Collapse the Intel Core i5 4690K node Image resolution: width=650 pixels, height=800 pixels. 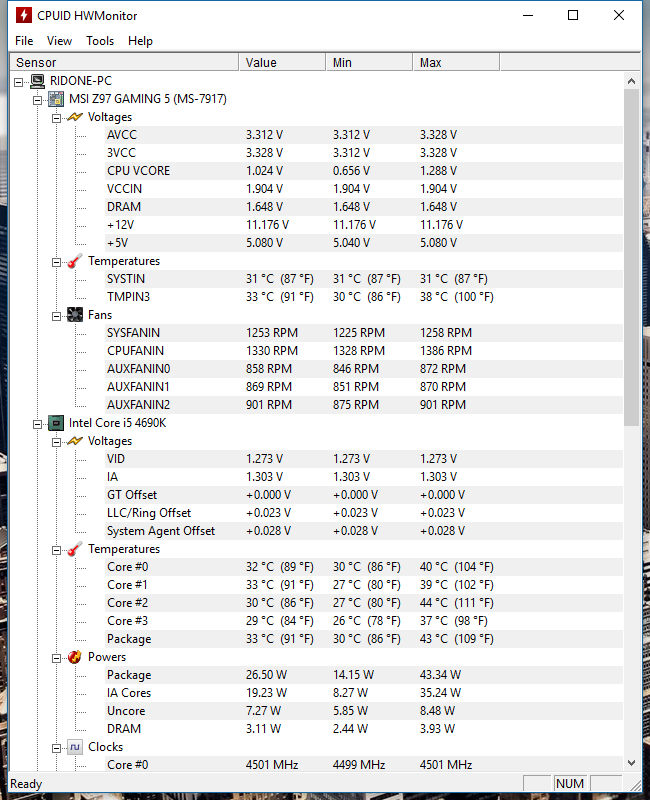tap(38, 424)
